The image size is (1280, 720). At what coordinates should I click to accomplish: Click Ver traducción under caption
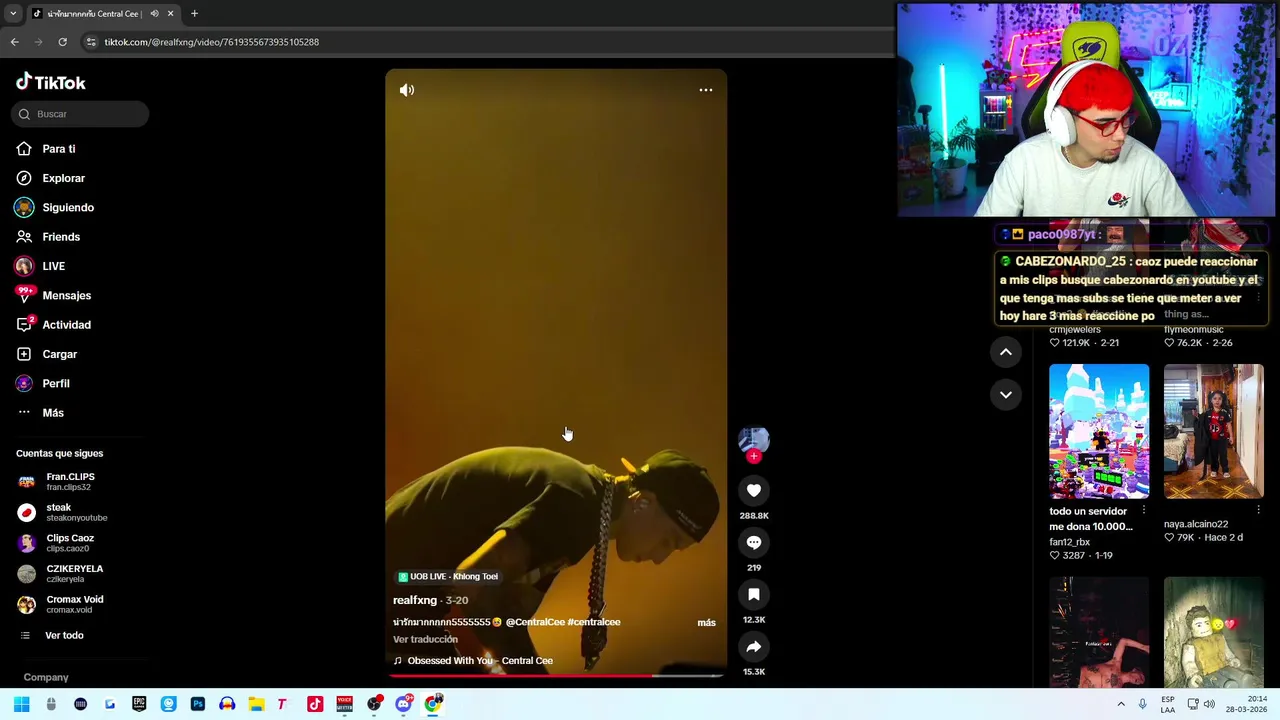pyautogui.click(x=425, y=639)
